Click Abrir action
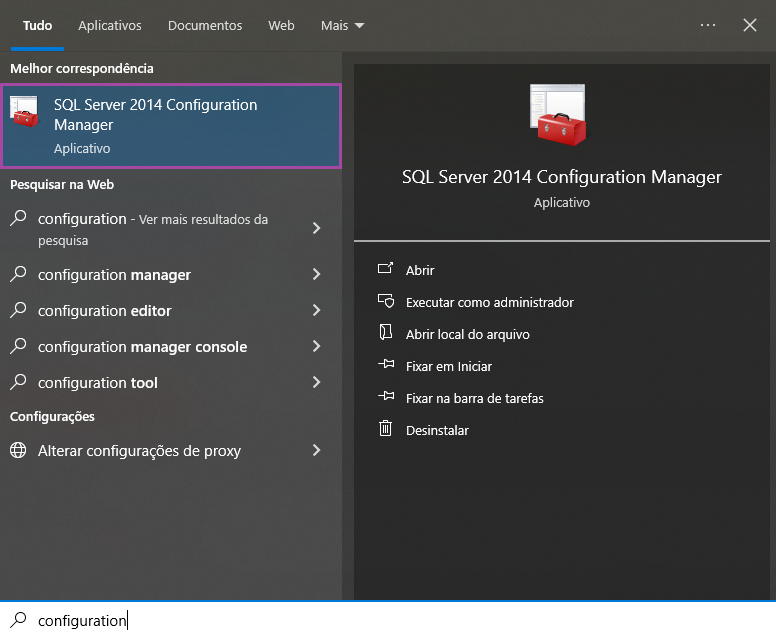The image size is (776, 633). point(420,270)
